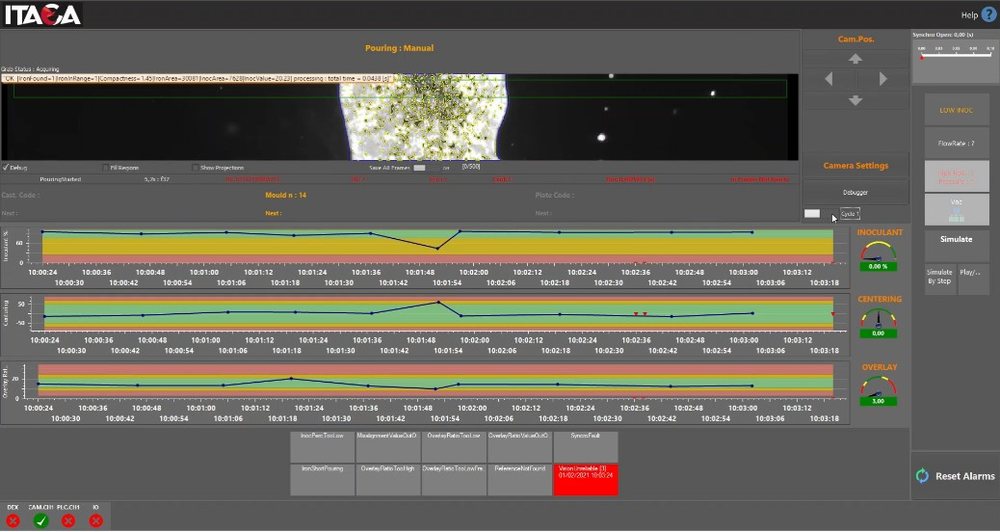Click the Mould n : 14 label
This screenshot has height=532, width=1000.
[286, 195]
